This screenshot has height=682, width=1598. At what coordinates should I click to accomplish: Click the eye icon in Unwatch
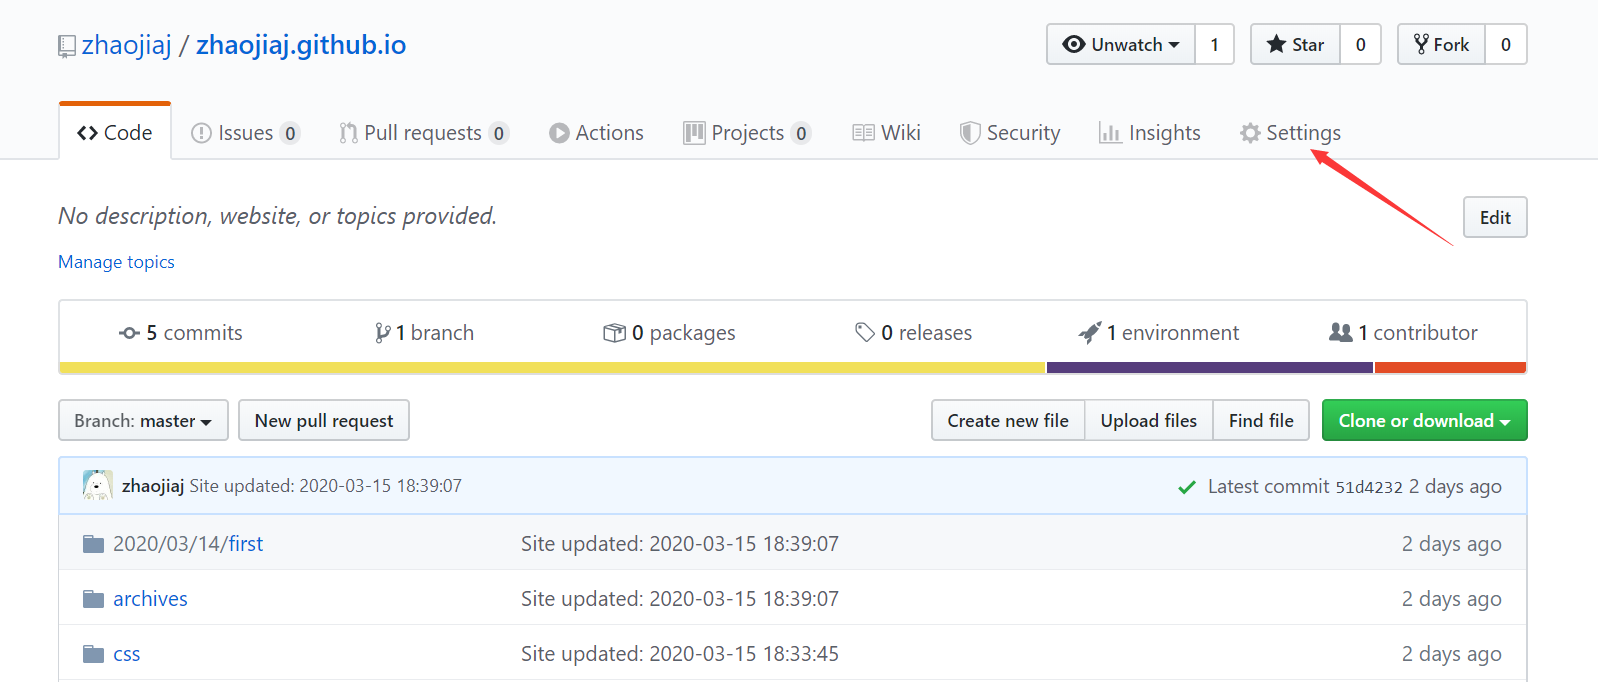pyautogui.click(x=1074, y=44)
